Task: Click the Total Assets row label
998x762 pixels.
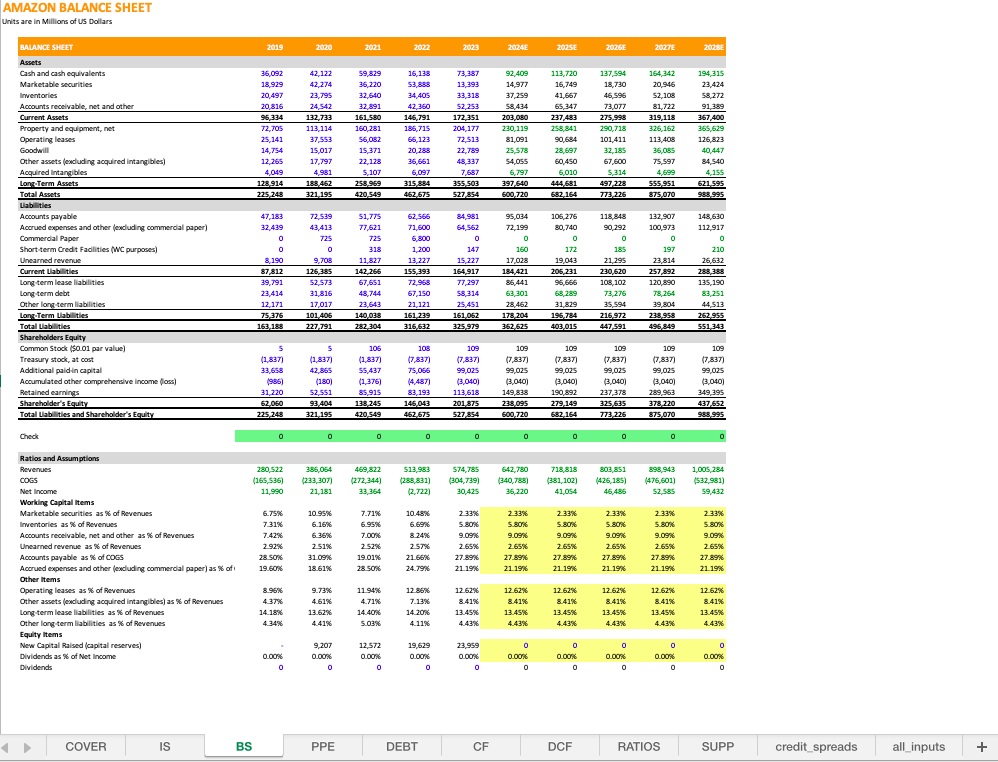Action: (x=40, y=195)
